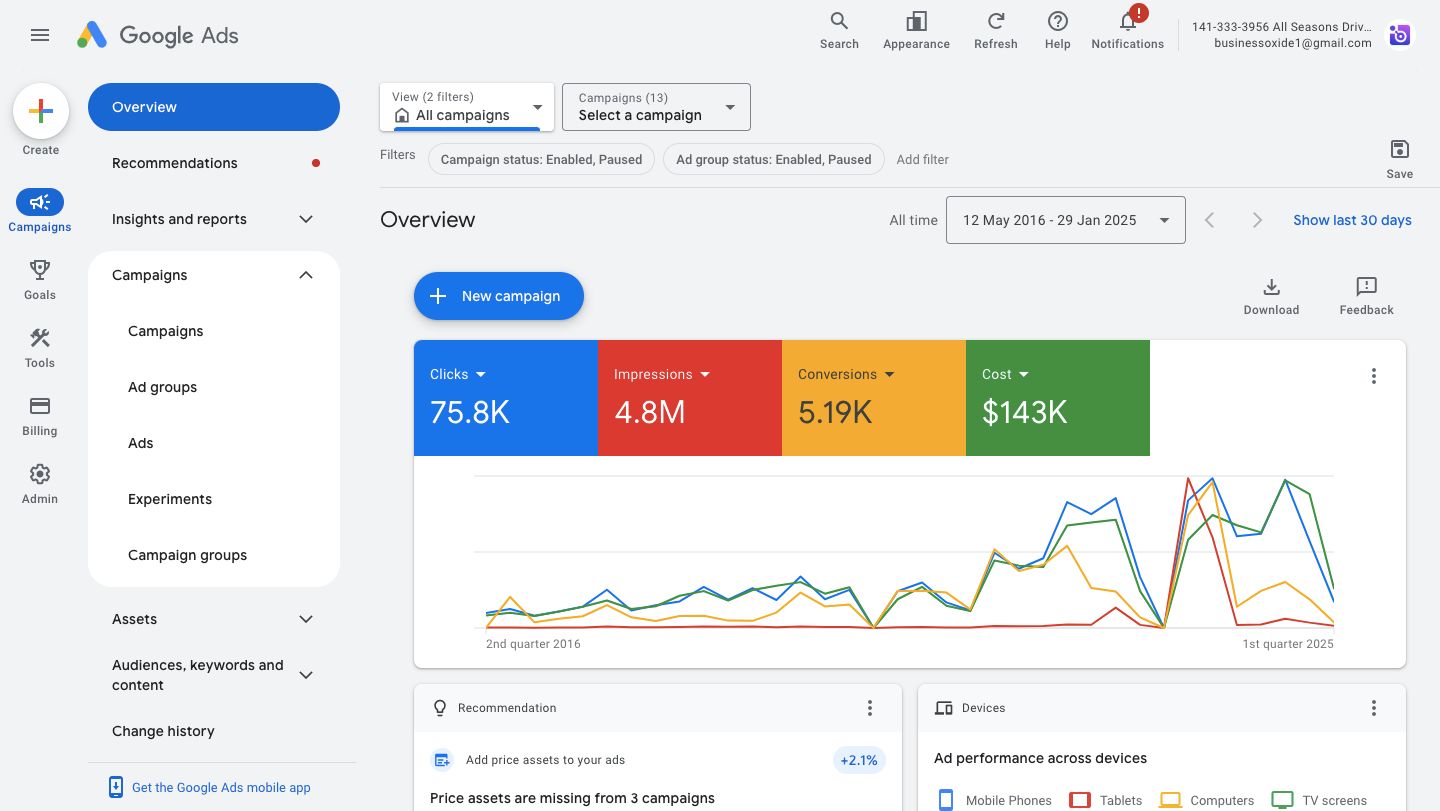Open Recommendations page
1440x811 pixels.
pyautogui.click(x=175, y=163)
